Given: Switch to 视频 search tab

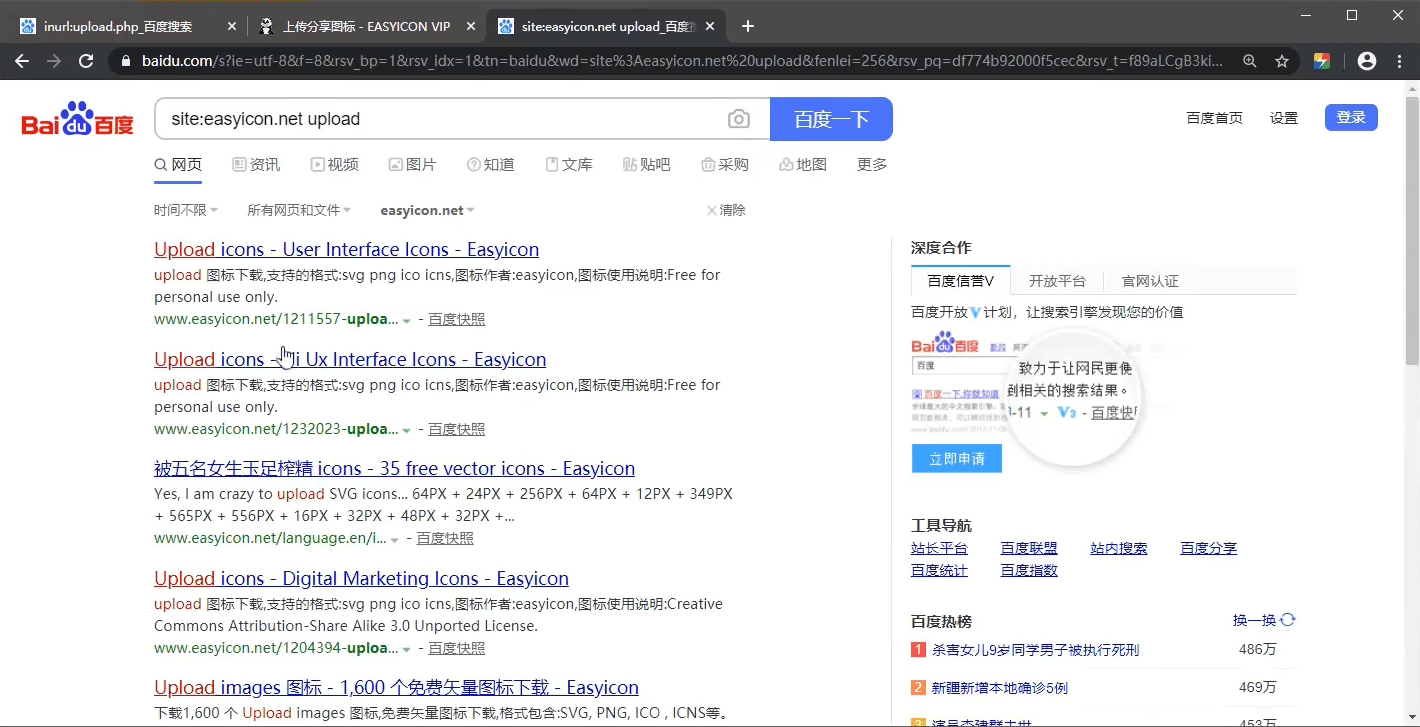Looking at the screenshot, I should click(334, 164).
